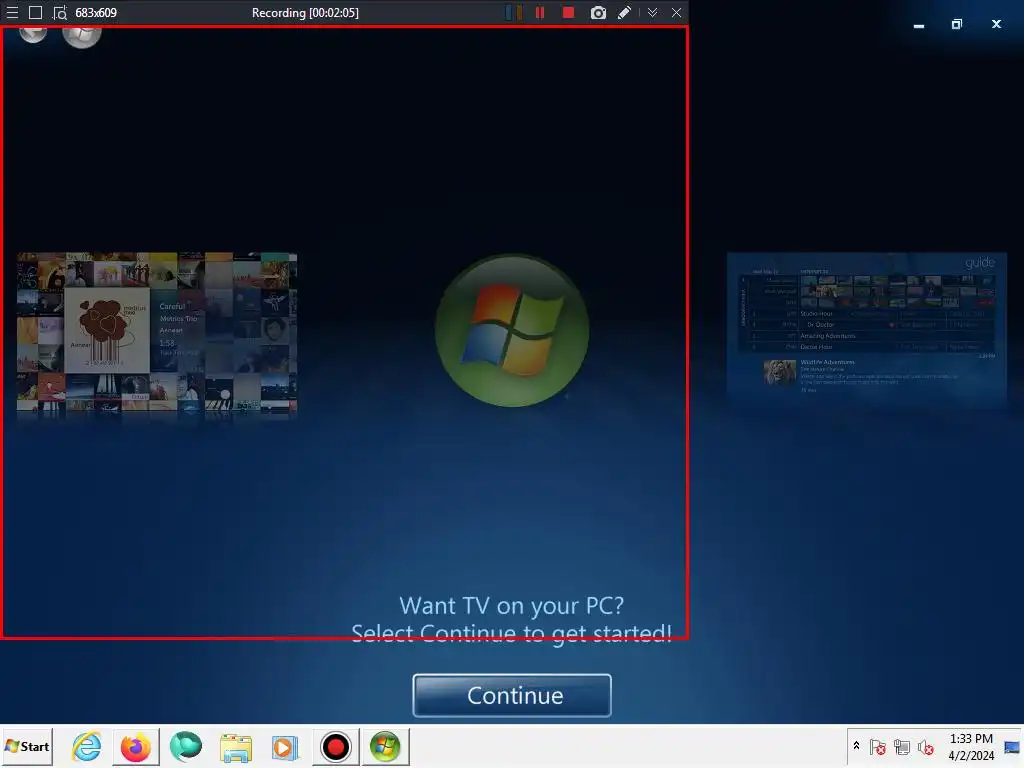Click the audio level meter bars
This screenshot has width=1024, height=768.
tap(514, 12)
